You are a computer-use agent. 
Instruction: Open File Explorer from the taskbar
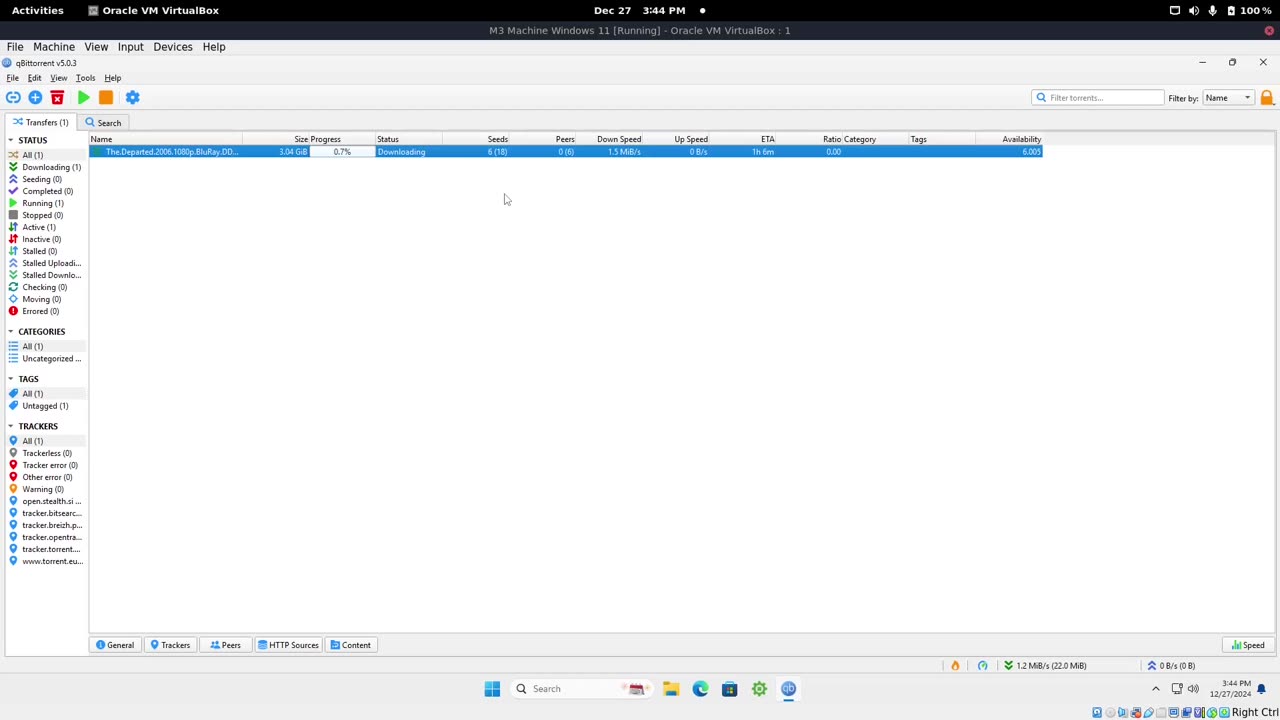(x=671, y=689)
